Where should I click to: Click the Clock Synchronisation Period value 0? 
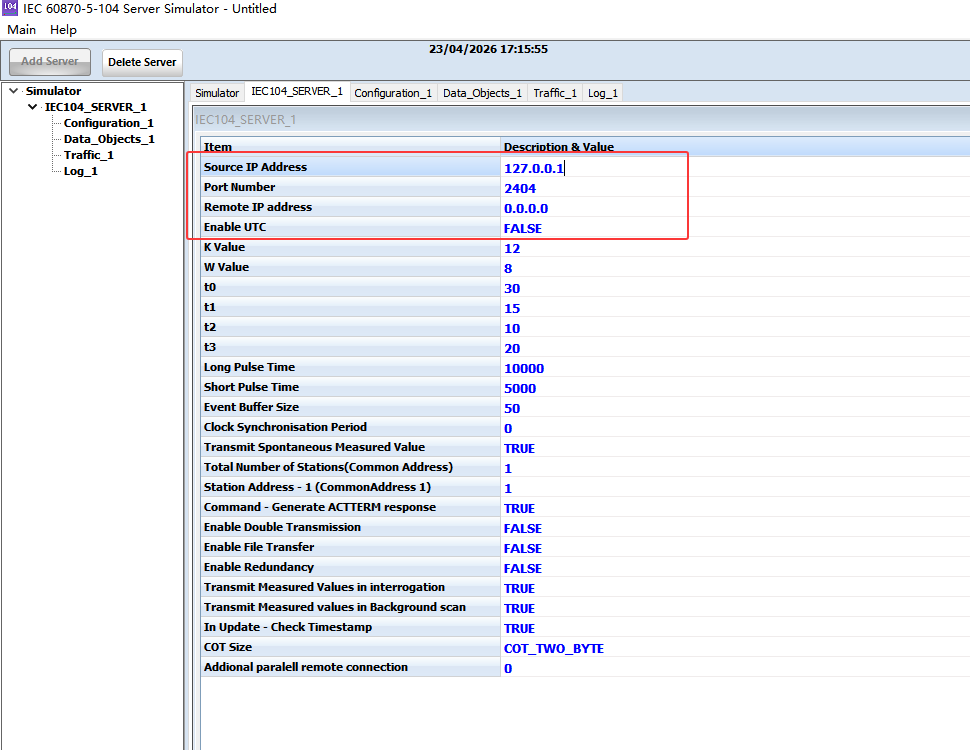pyautogui.click(x=508, y=428)
